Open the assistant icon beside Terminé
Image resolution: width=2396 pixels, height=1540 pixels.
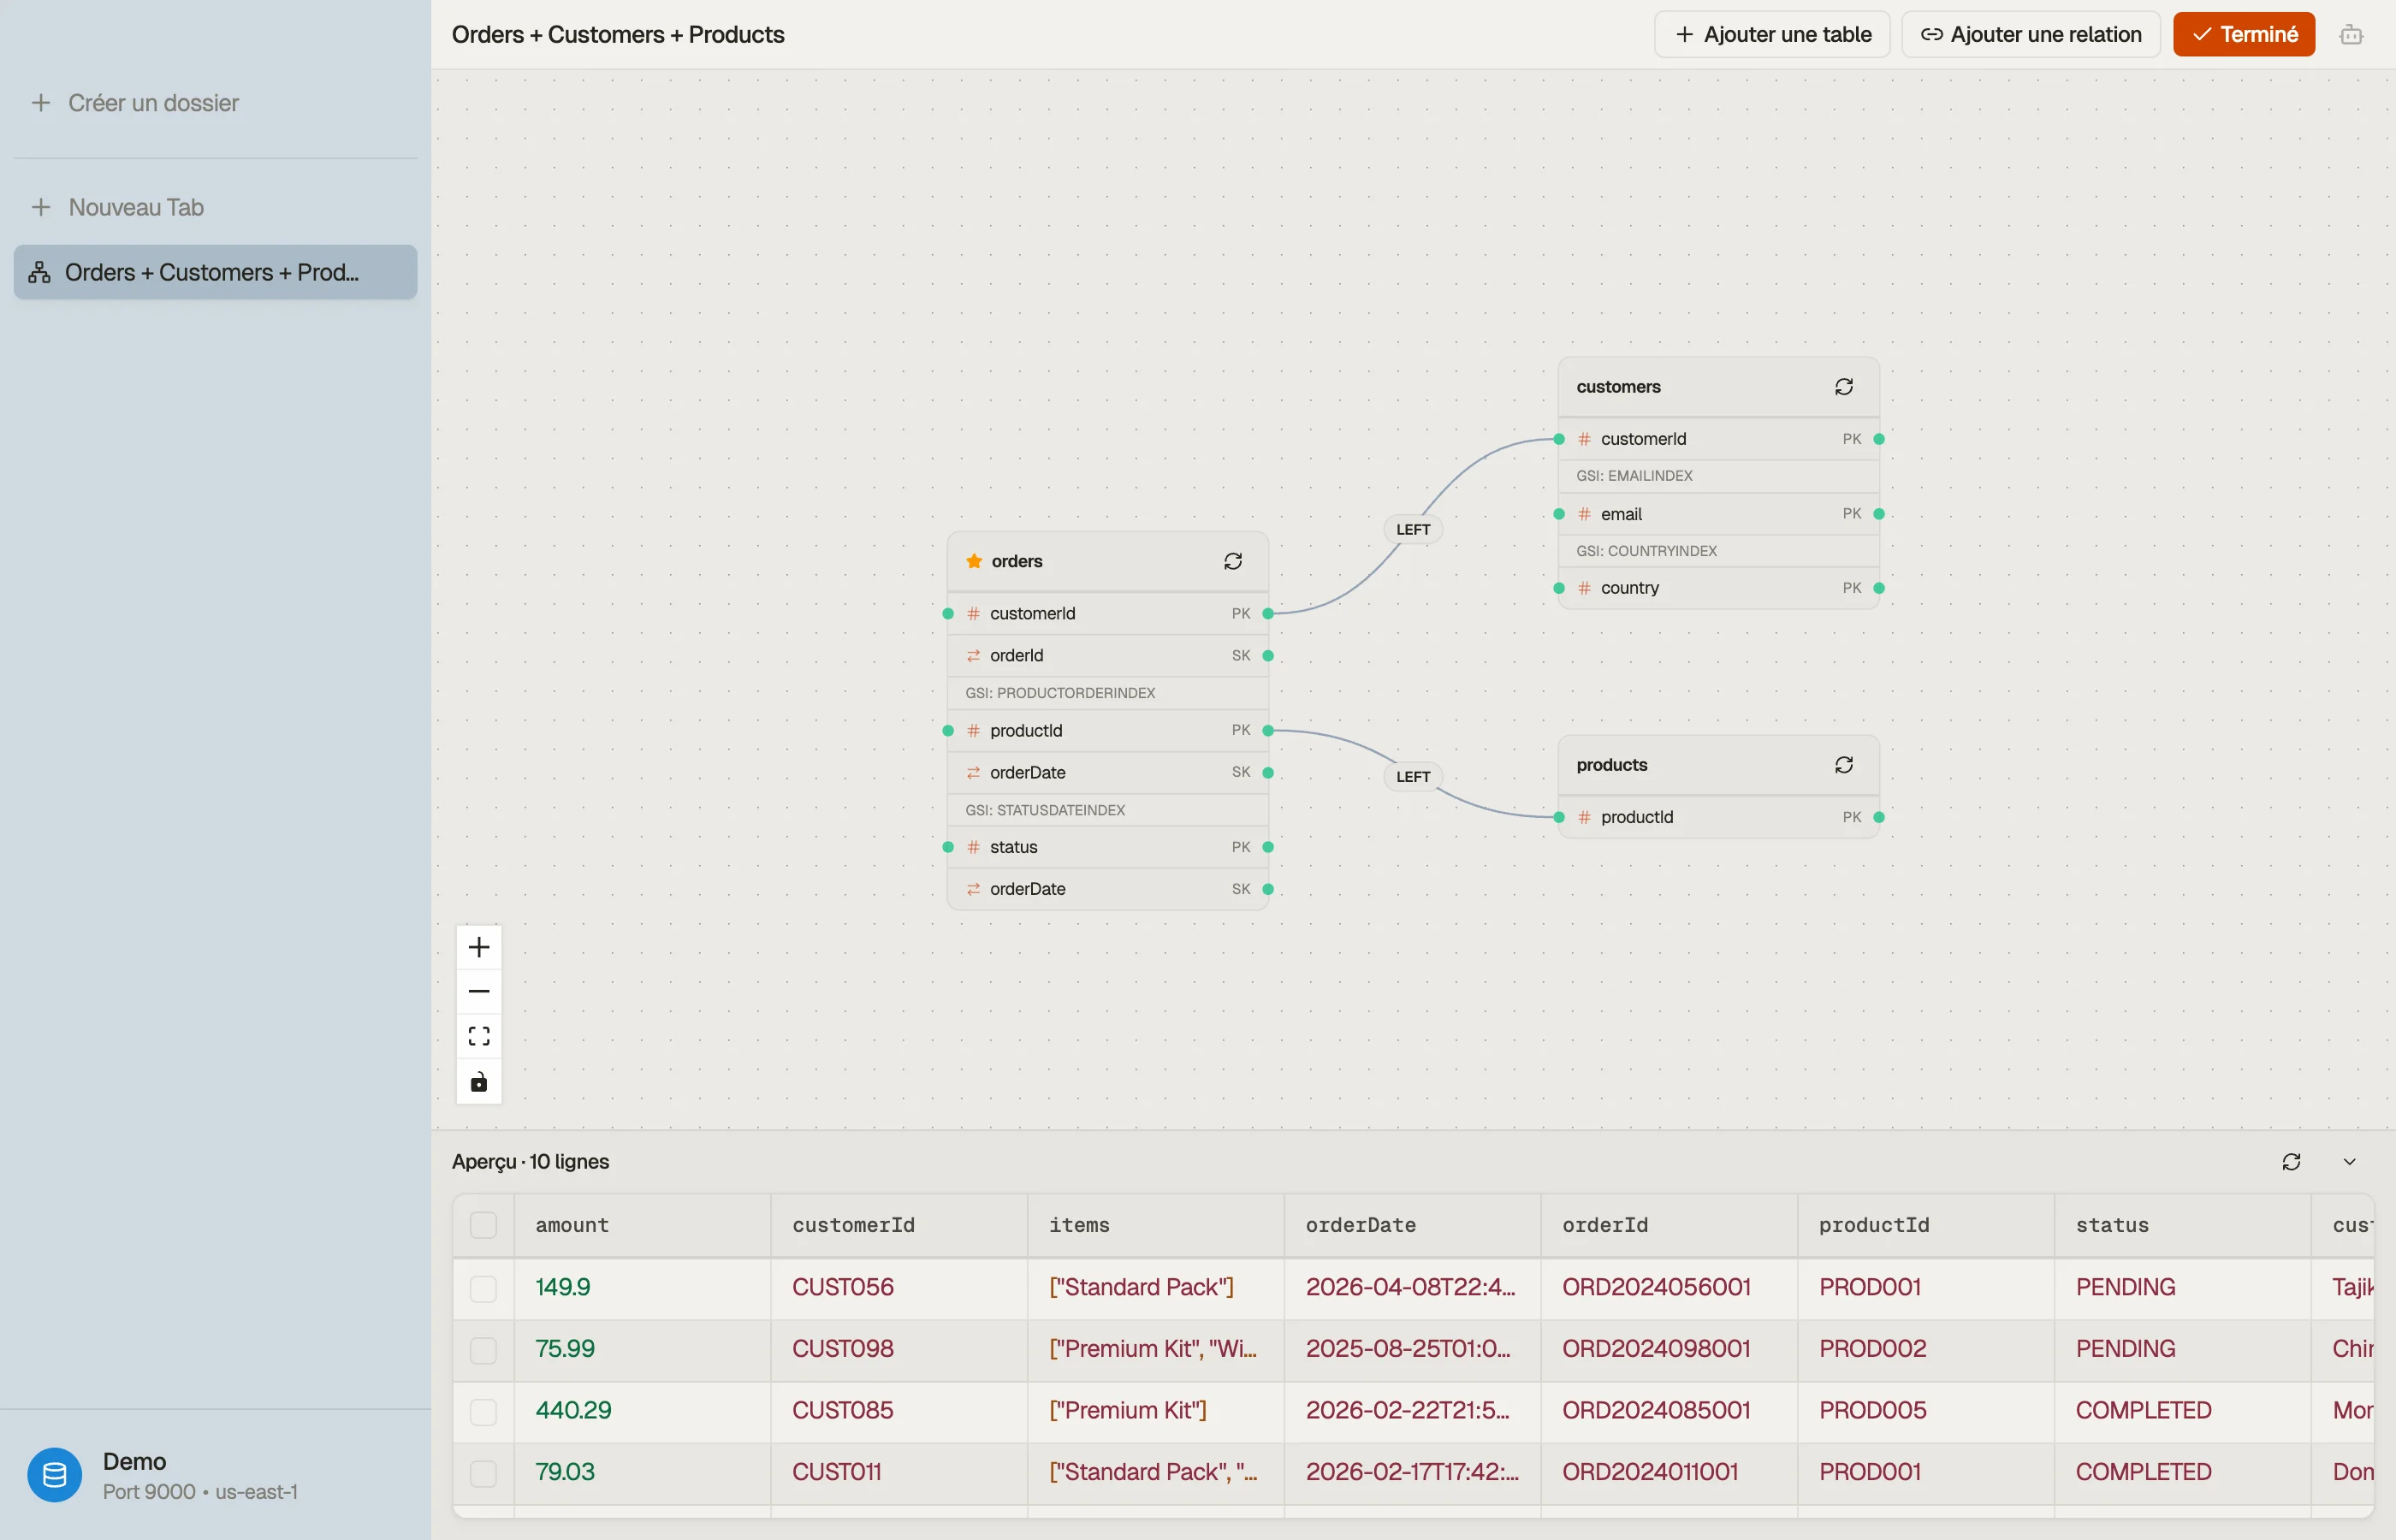[x=2351, y=35]
